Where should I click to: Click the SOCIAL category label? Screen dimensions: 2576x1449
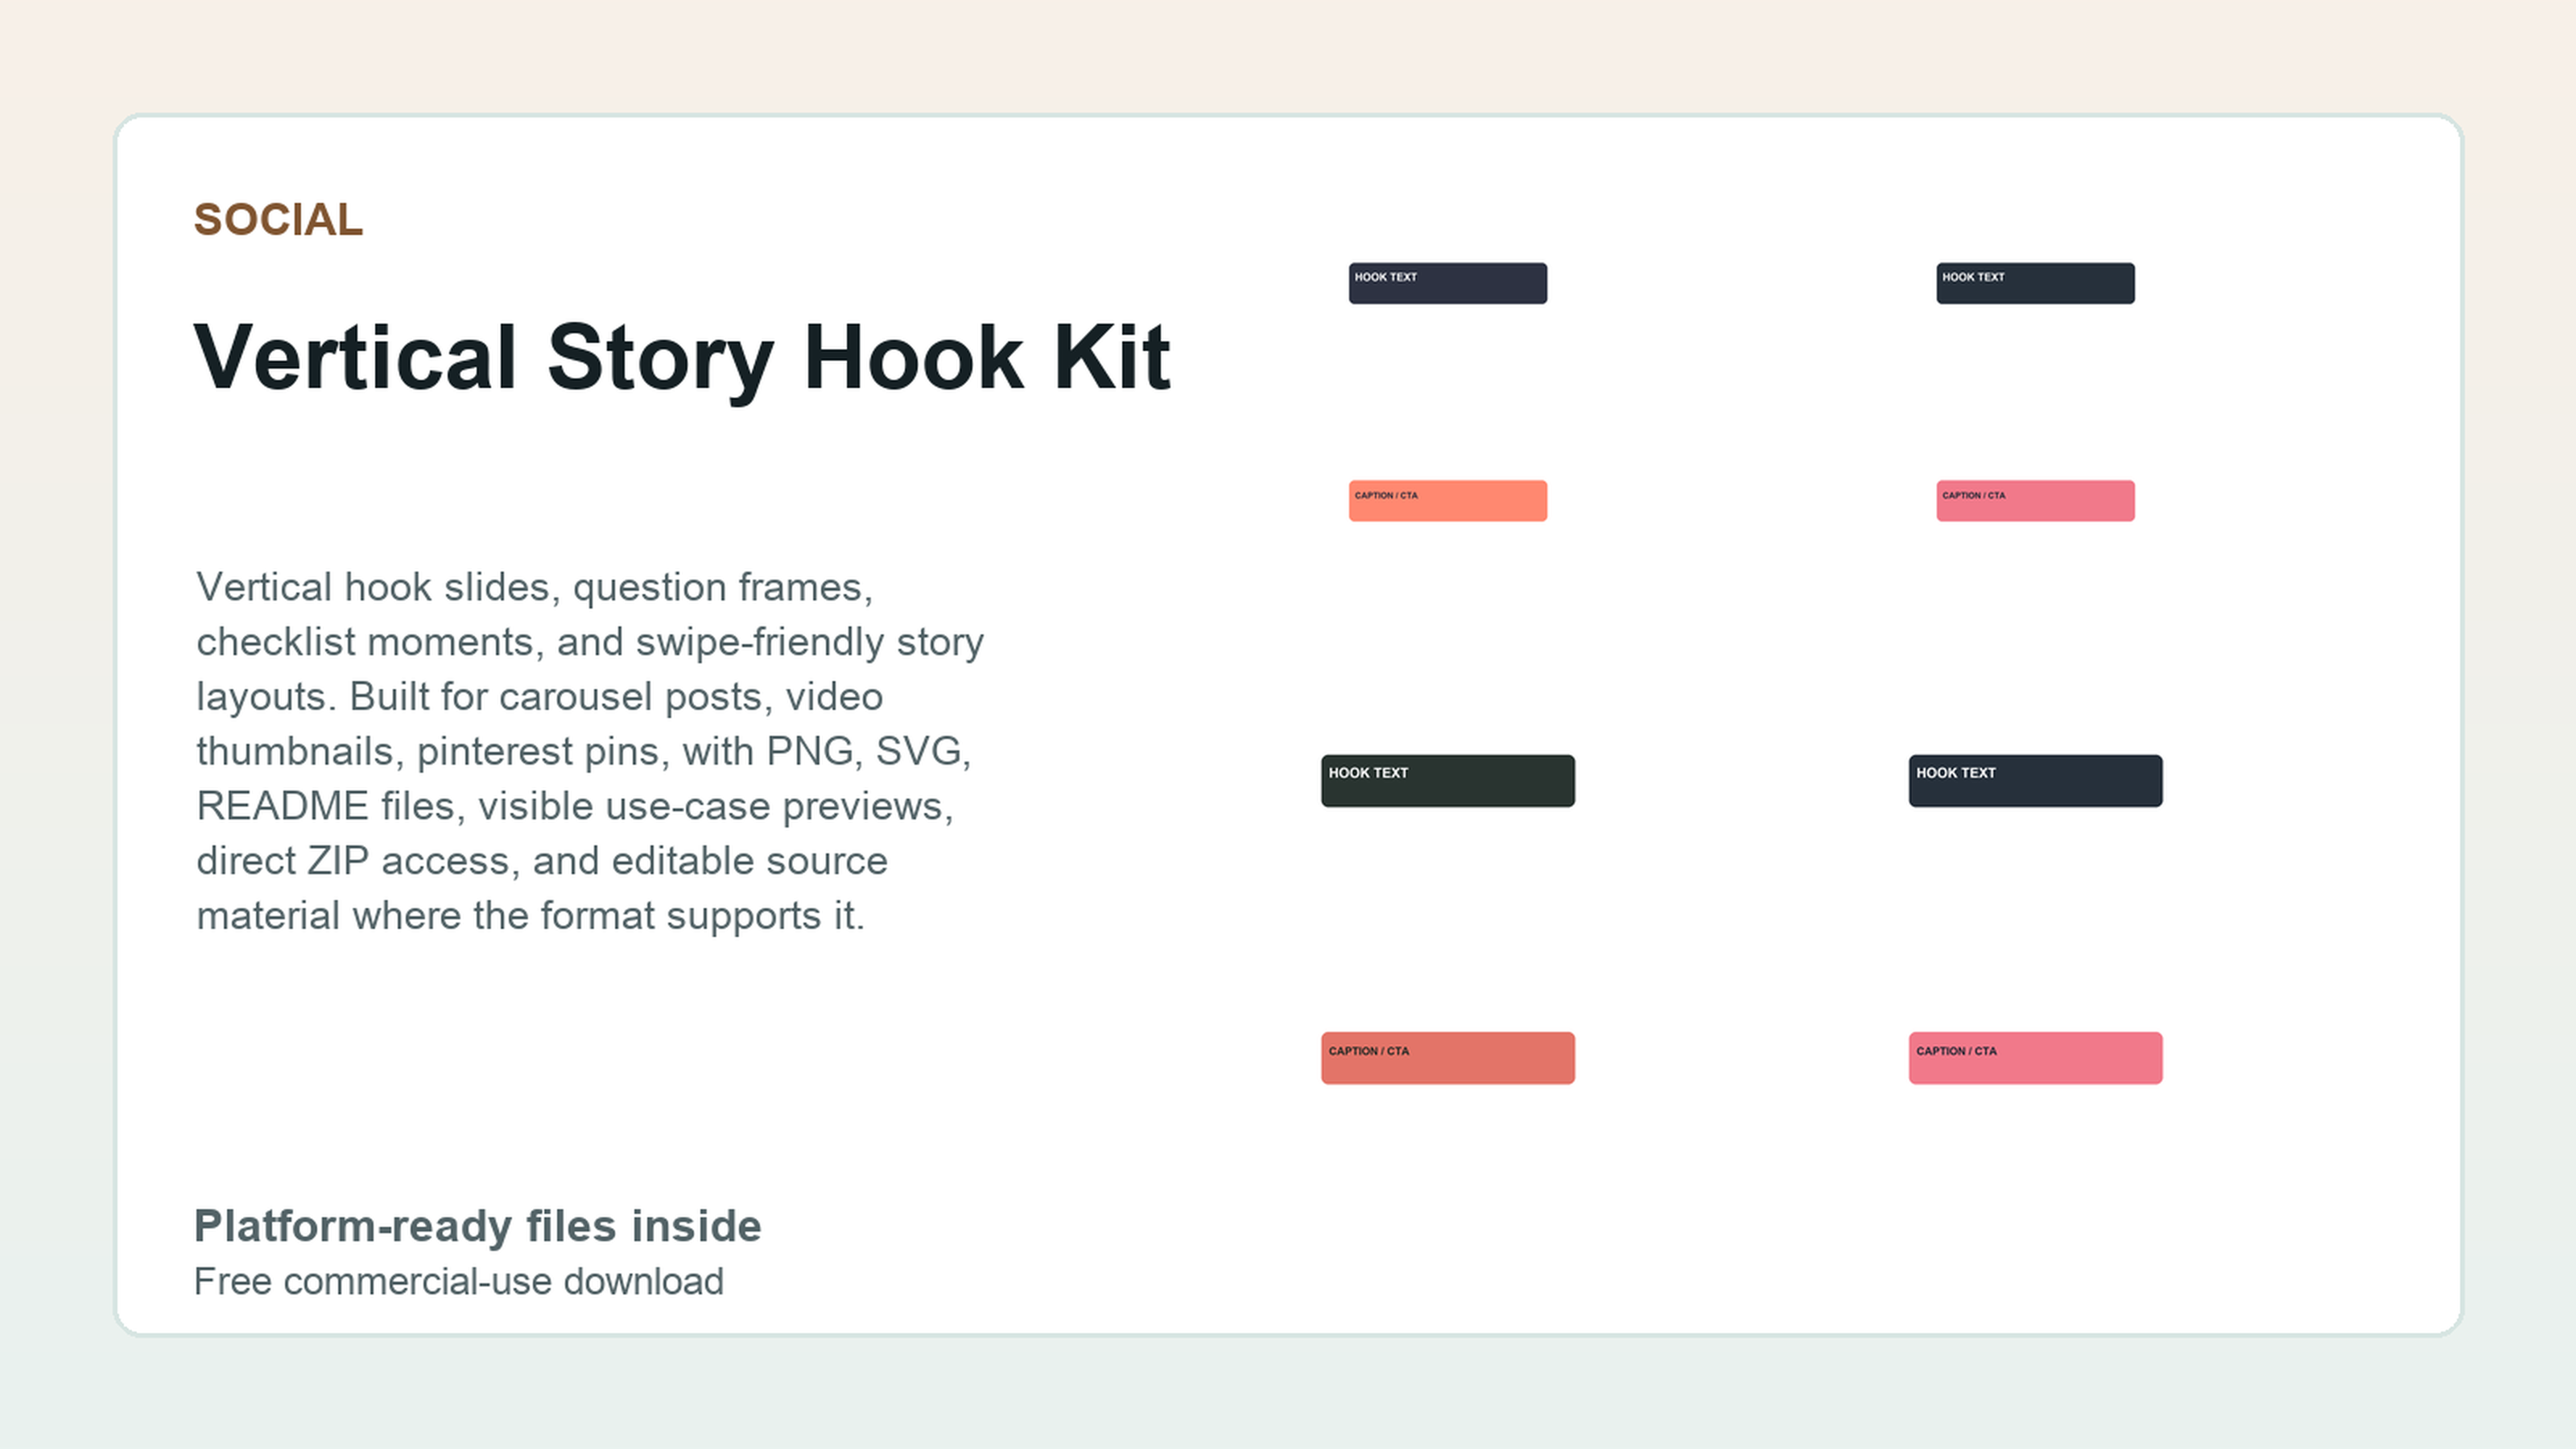pos(278,220)
